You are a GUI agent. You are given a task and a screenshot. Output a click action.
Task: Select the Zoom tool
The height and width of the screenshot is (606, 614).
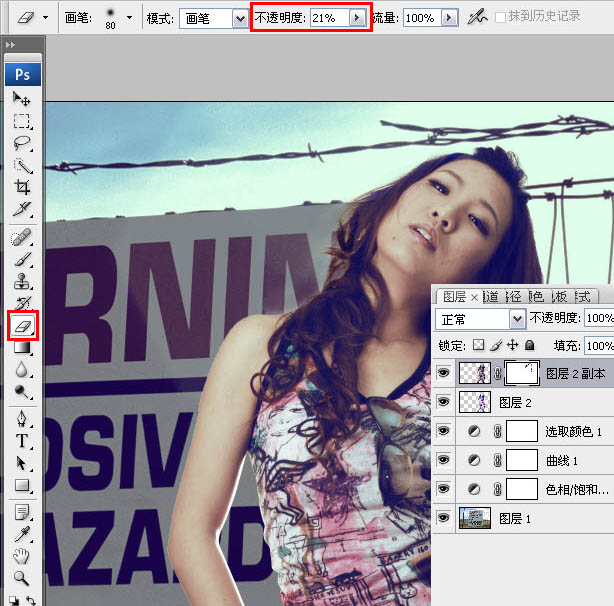(x=22, y=578)
